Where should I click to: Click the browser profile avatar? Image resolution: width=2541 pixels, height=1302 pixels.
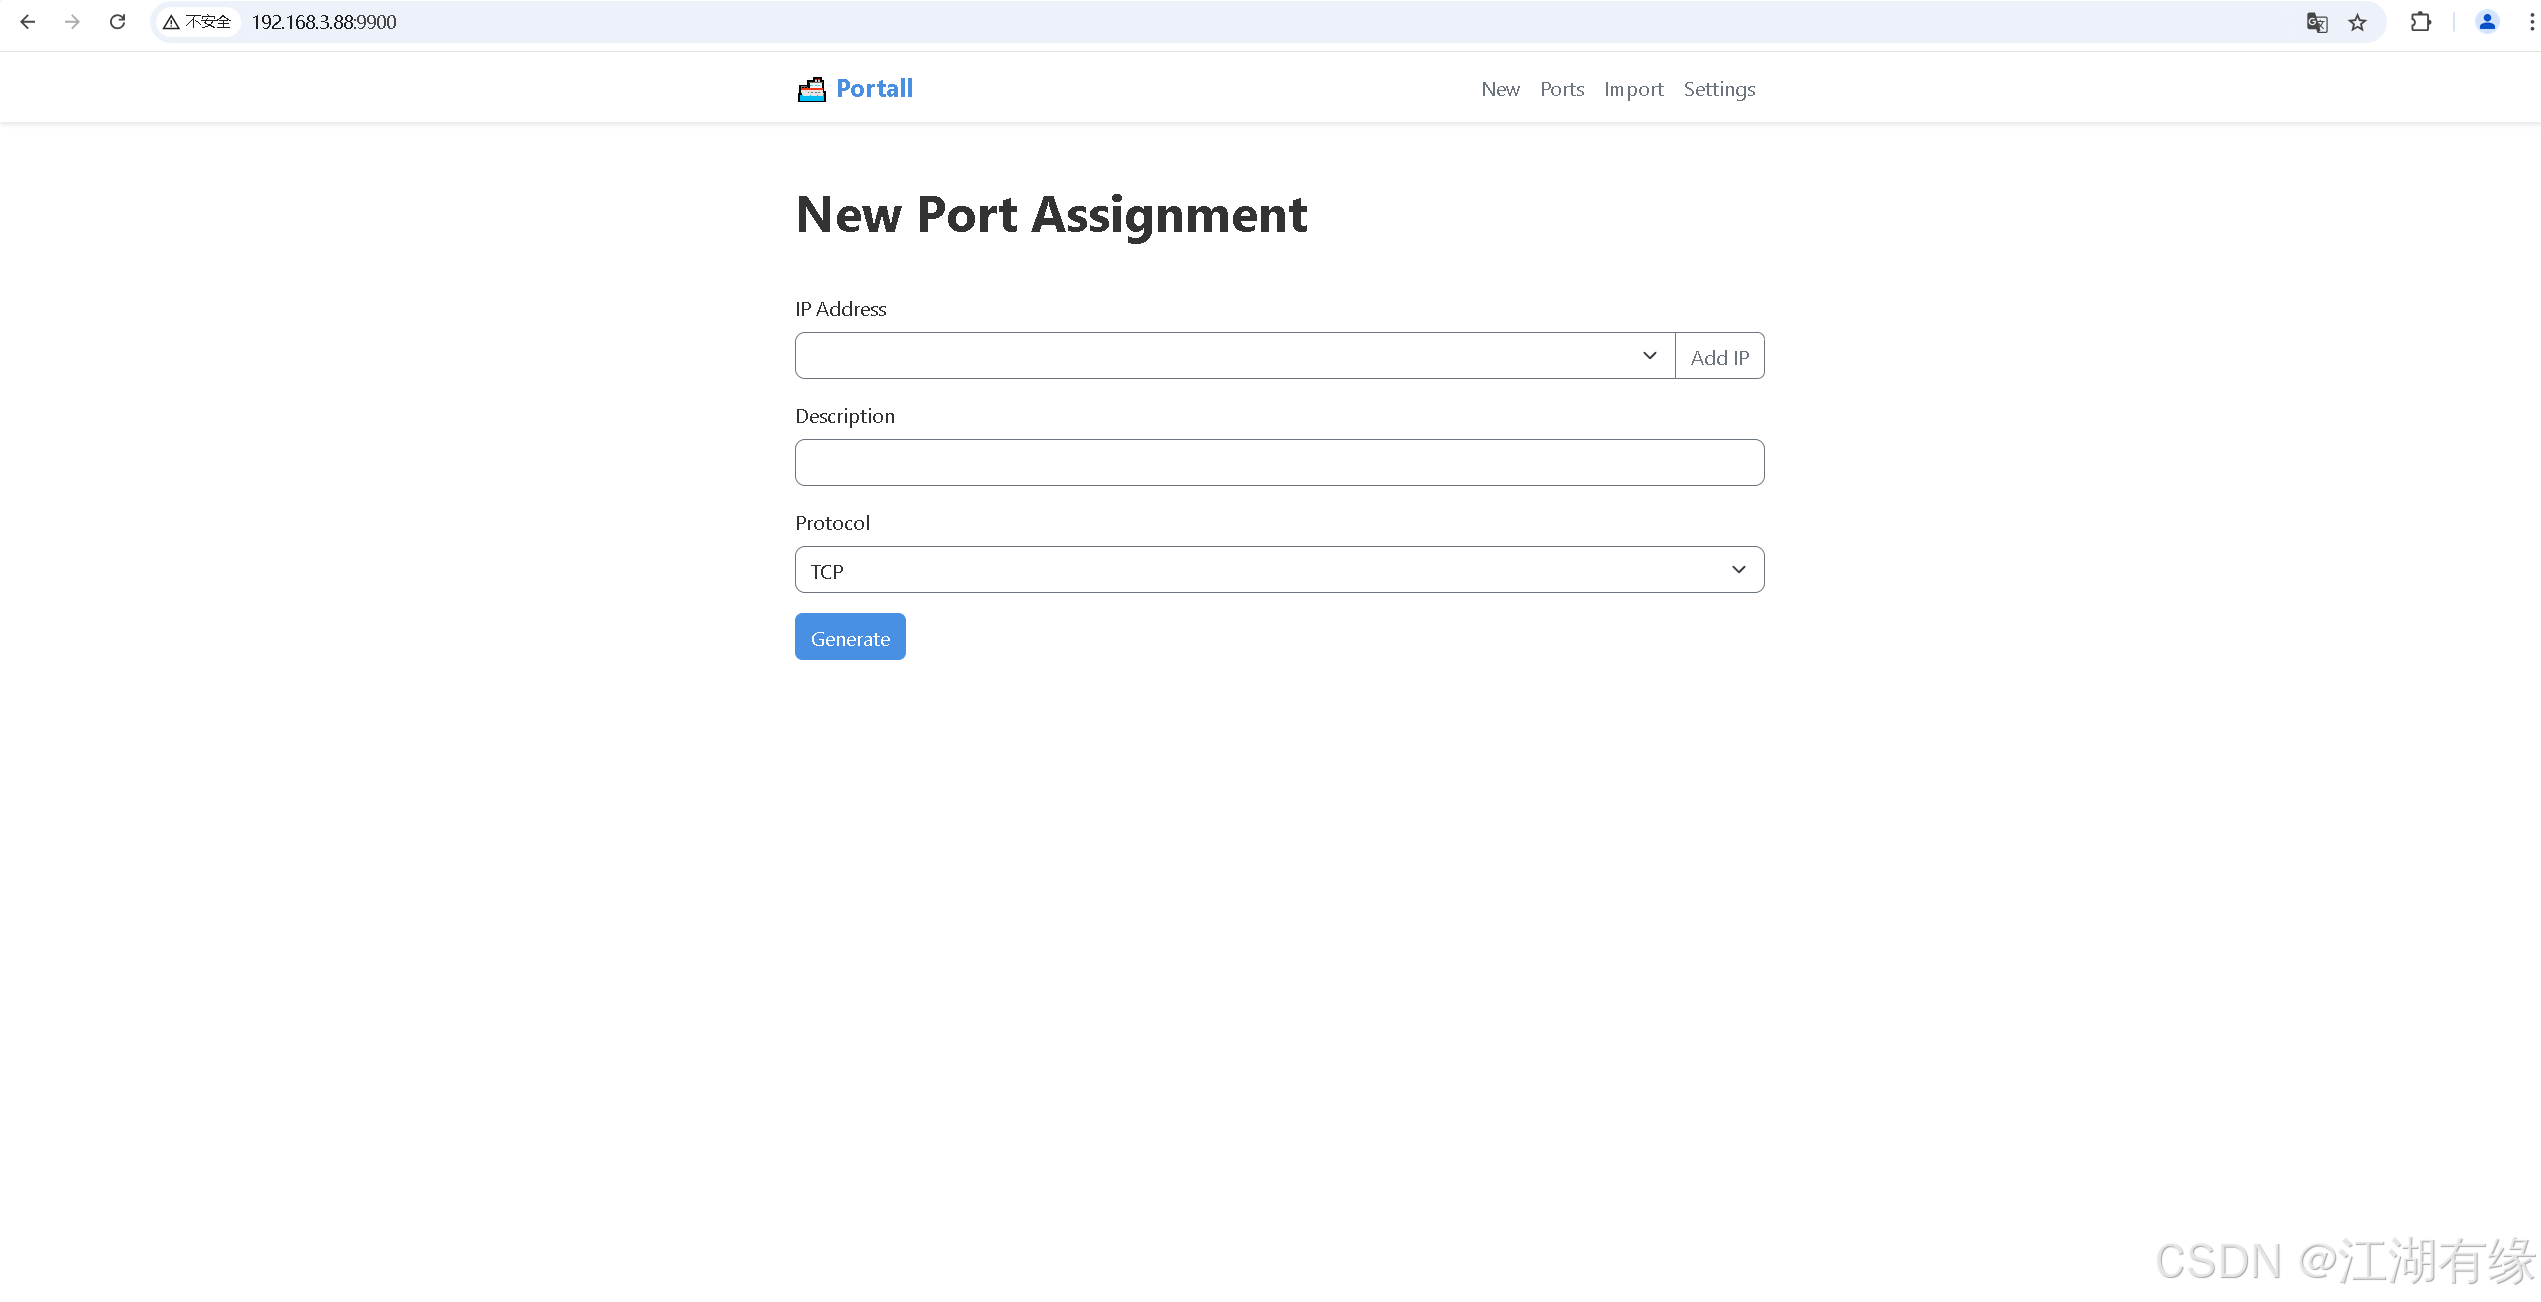[2487, 21]
